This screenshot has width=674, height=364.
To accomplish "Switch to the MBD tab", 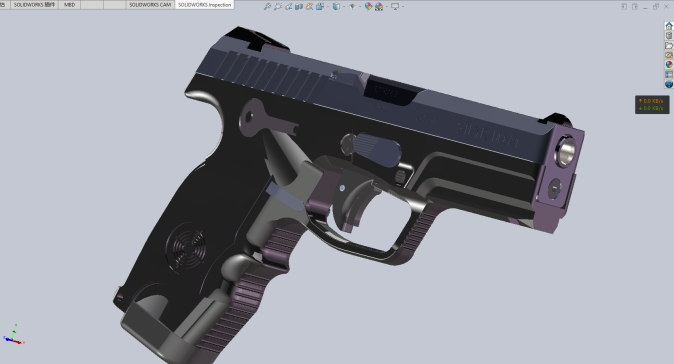I will click(x=69, y=5).
